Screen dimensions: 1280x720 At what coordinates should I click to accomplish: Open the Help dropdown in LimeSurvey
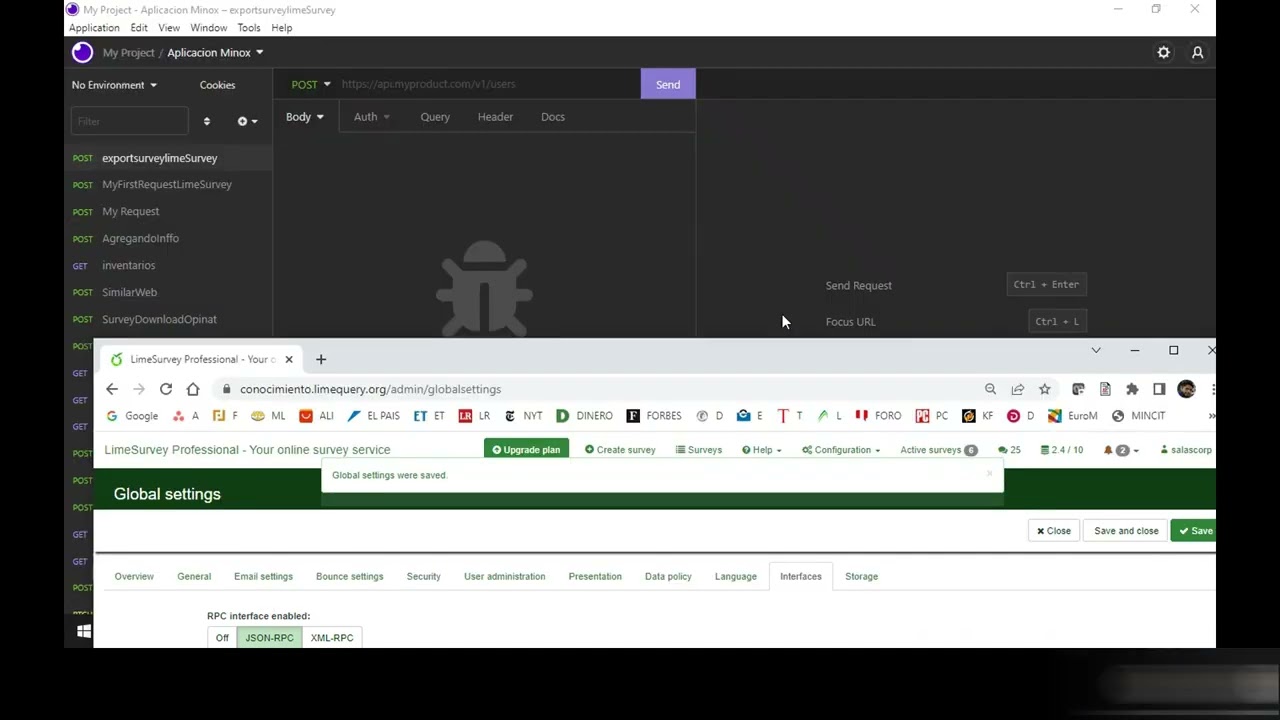tap(761, 450)
